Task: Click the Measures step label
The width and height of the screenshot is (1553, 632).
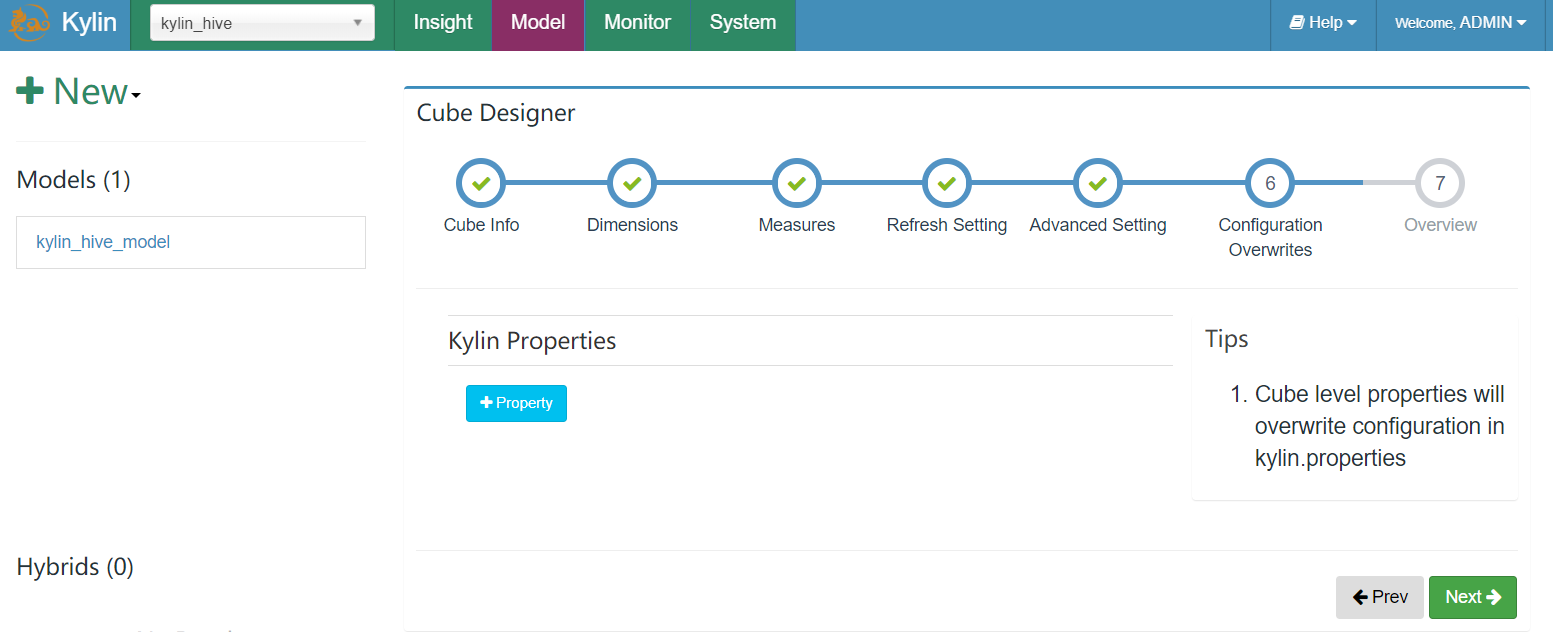Action: tap(797, 225)
